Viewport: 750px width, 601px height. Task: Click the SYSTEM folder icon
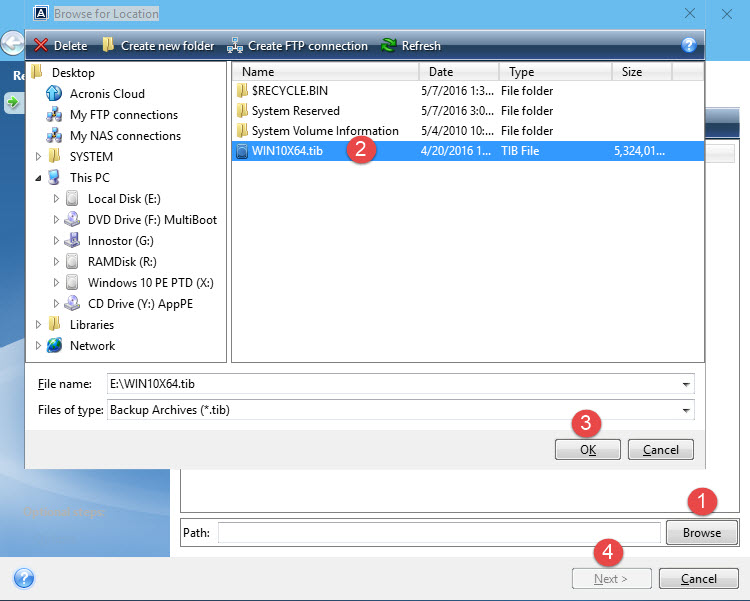(x=55, y=156)
